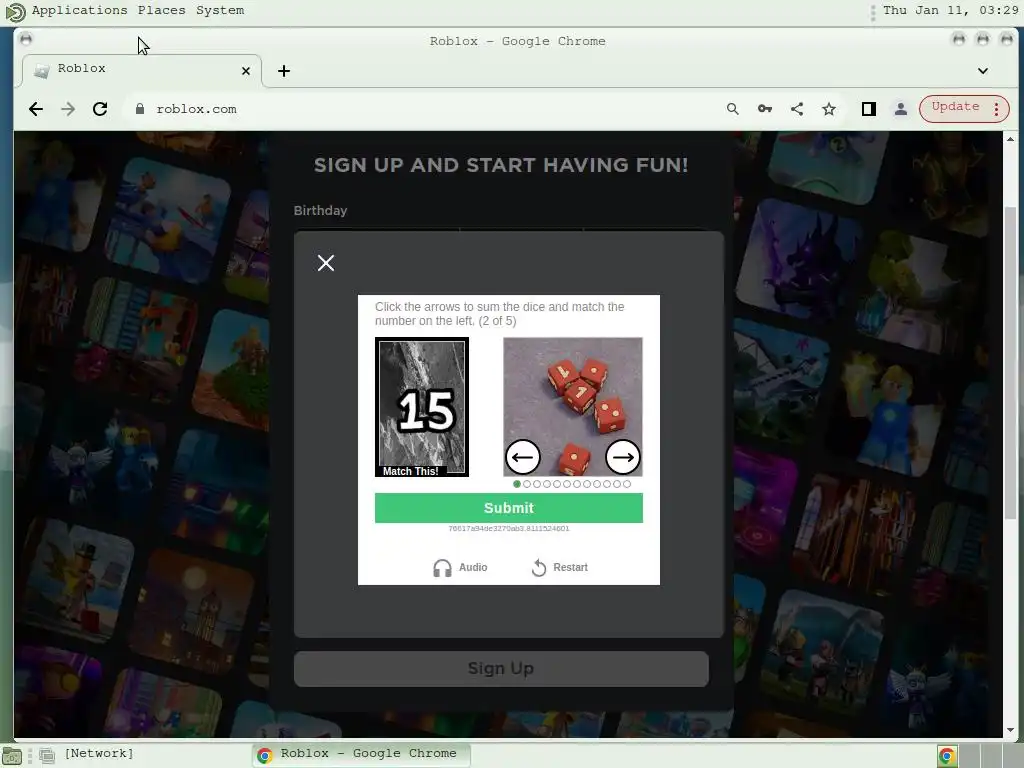Click the right arrow on dice image
Screen dimensions: 1024x768
pos(622,457)
